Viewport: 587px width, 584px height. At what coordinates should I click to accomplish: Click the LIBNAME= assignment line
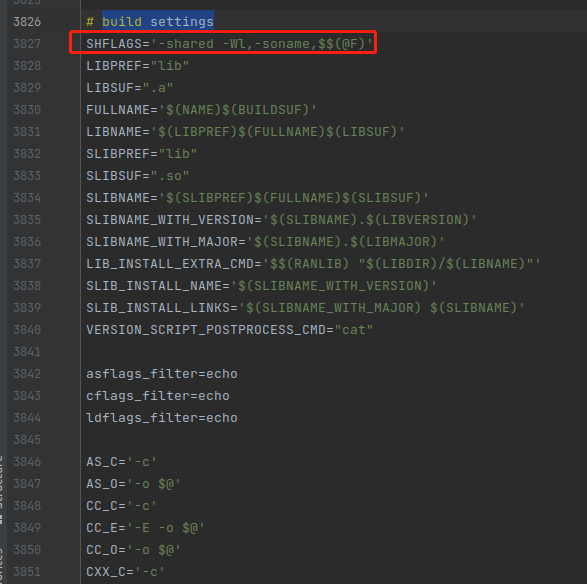coord(245,132)
